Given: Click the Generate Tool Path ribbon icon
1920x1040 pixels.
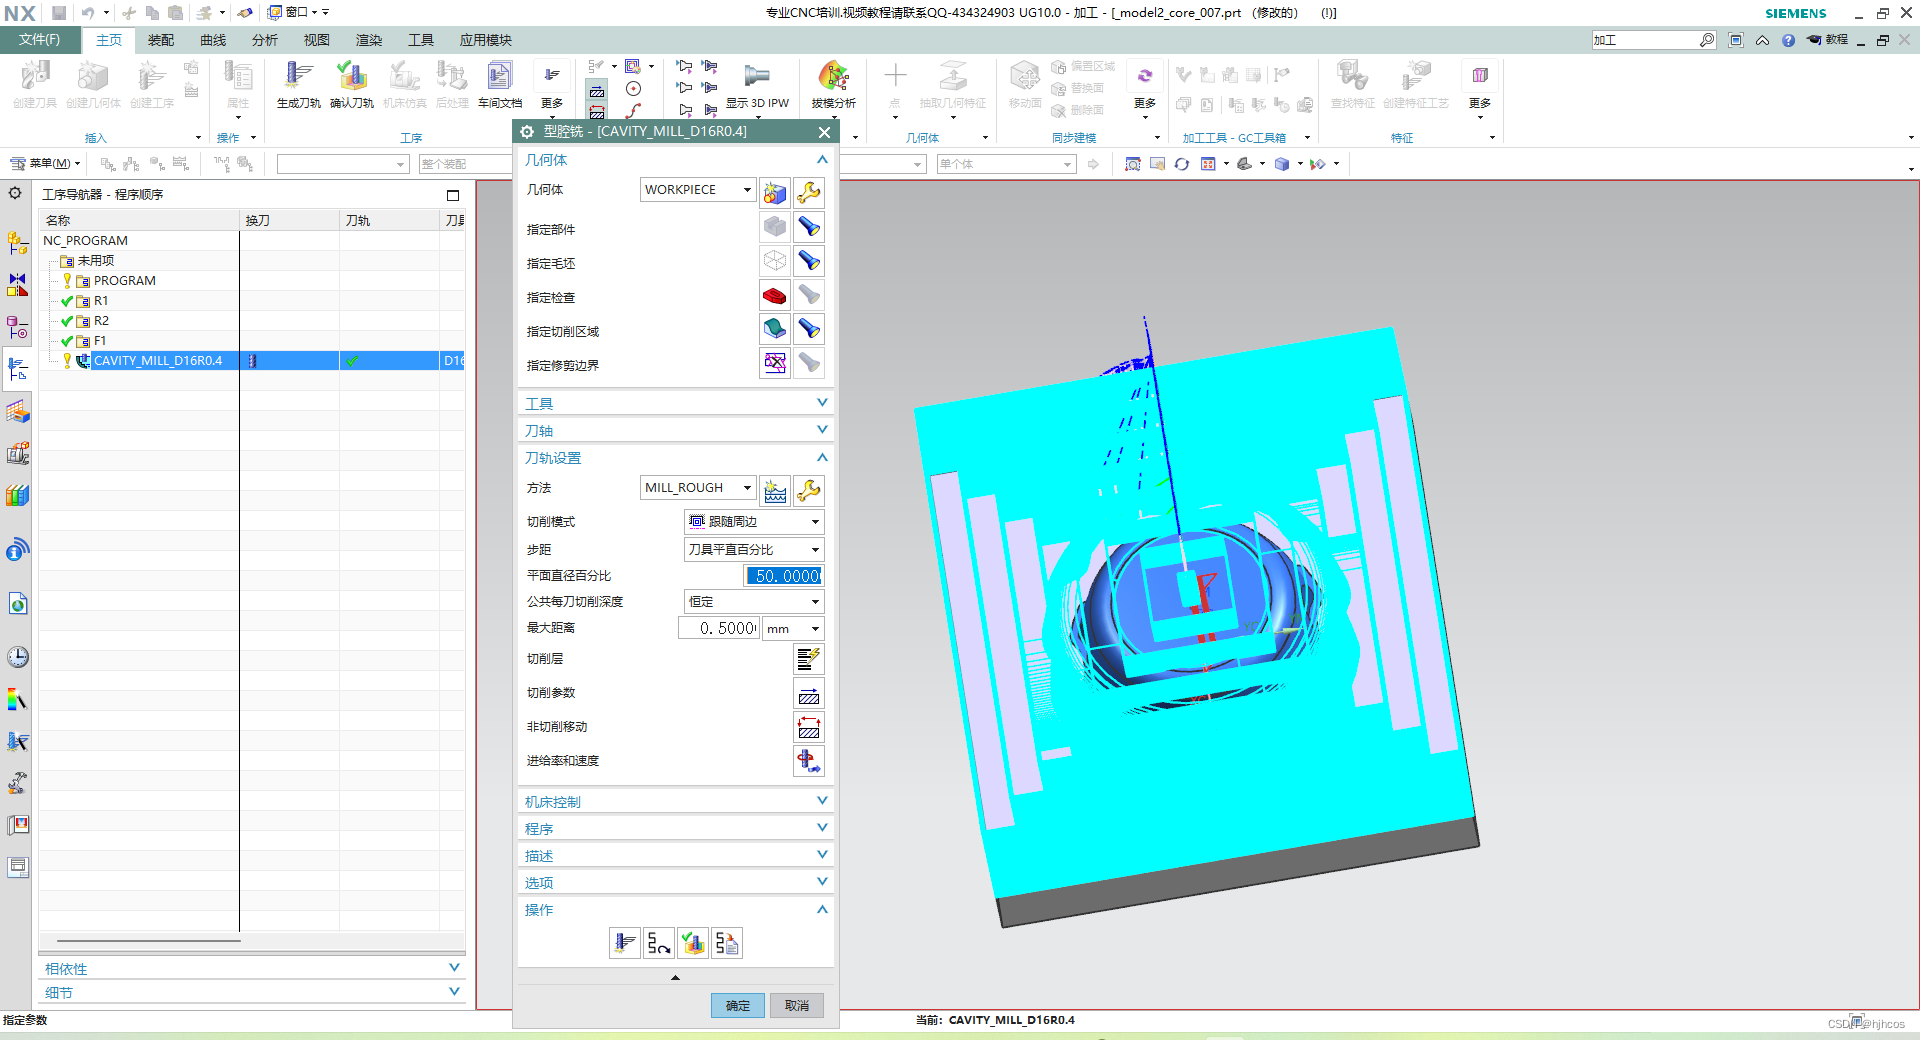Looking at the screenshot, I should coord(298,83).
